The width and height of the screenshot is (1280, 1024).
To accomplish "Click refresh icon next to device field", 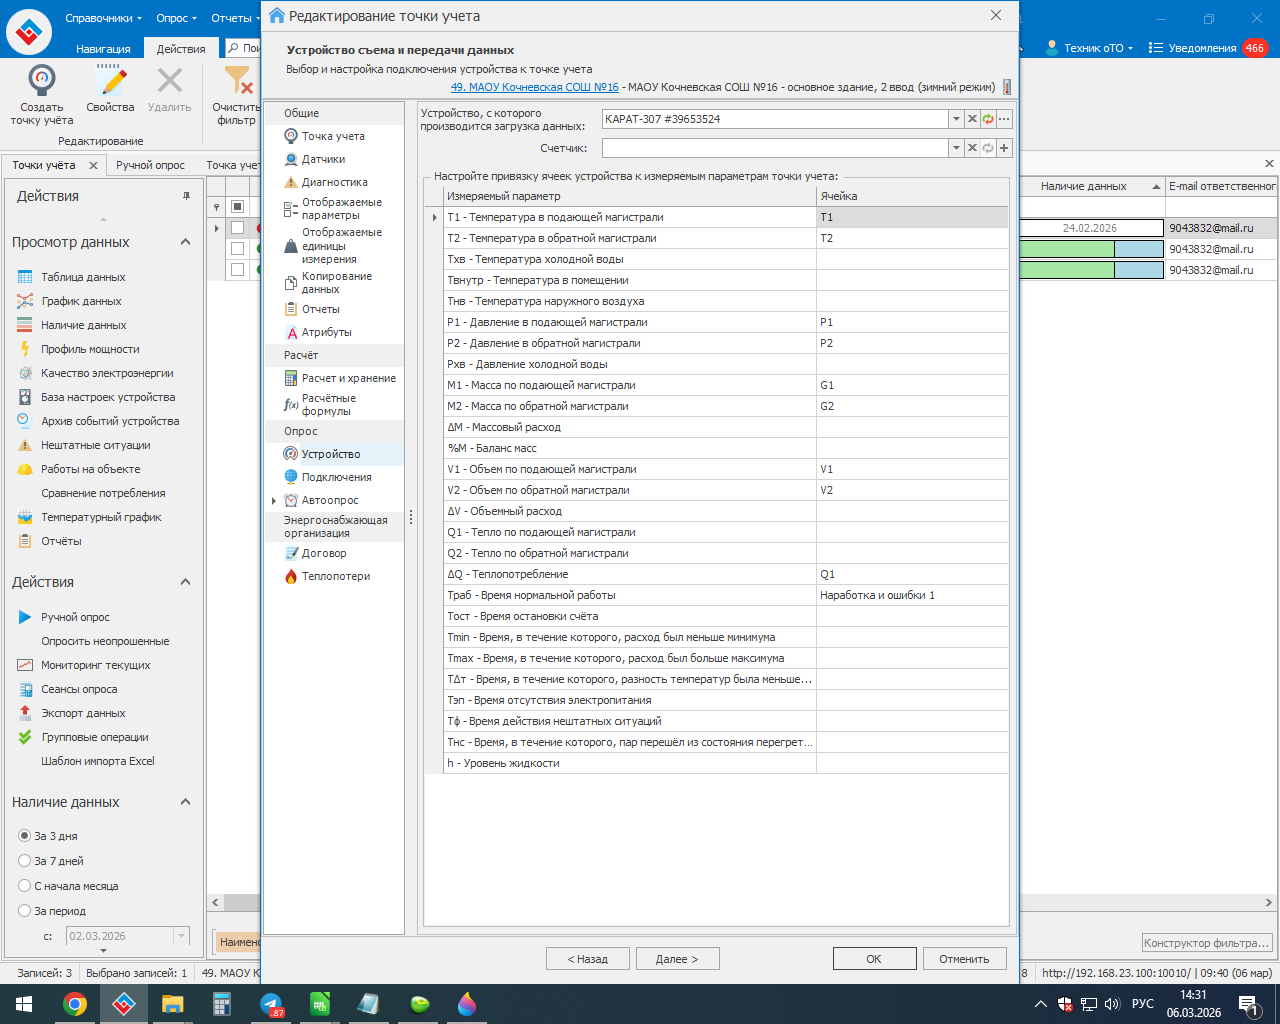I will pos(988,119).
